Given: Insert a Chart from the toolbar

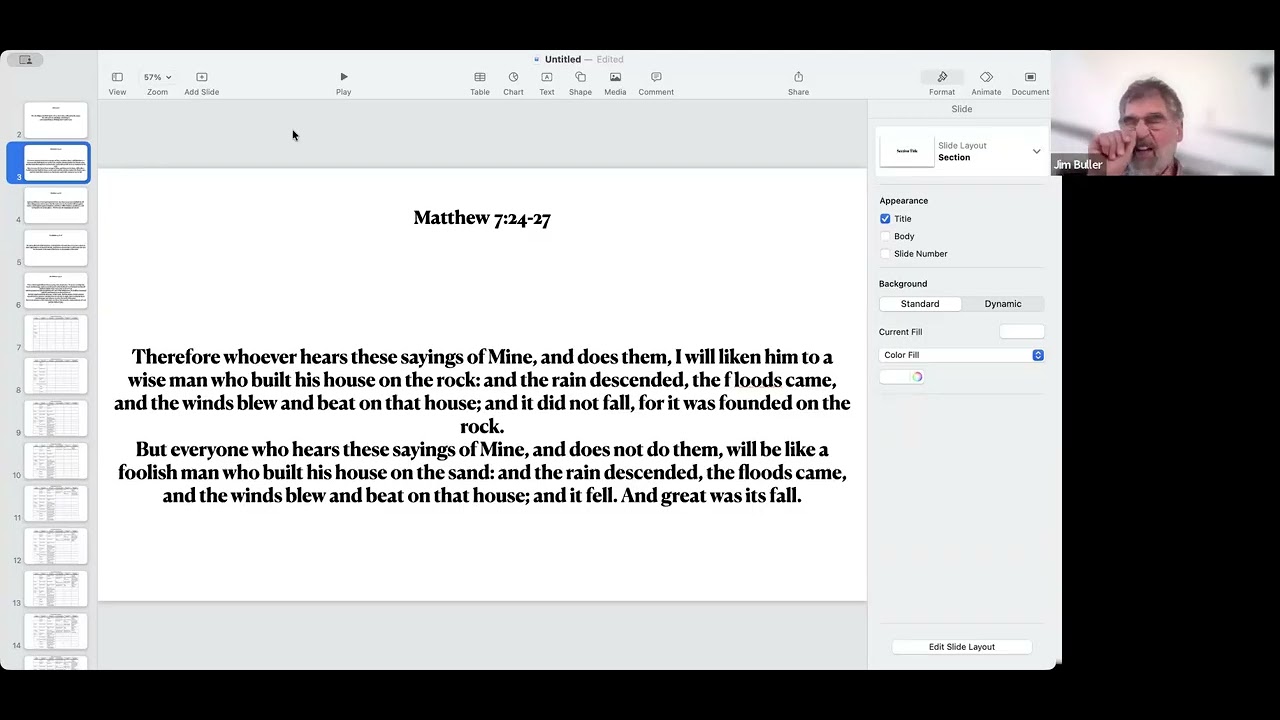Looking at the screenshot, I should [513, 77].
